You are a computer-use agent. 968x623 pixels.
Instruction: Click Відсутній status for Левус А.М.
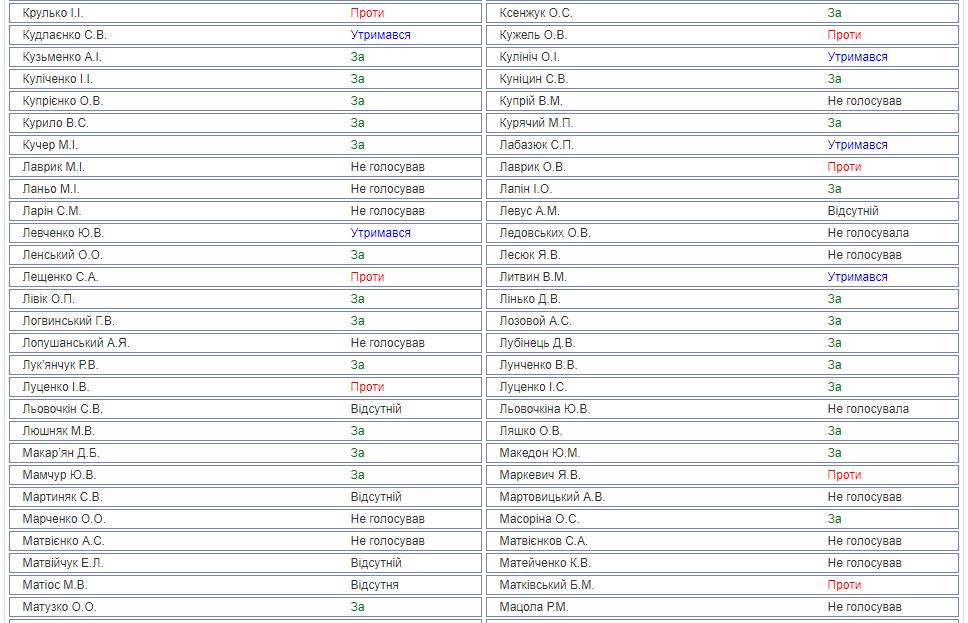pyautogui.click(x=853, y=211)
